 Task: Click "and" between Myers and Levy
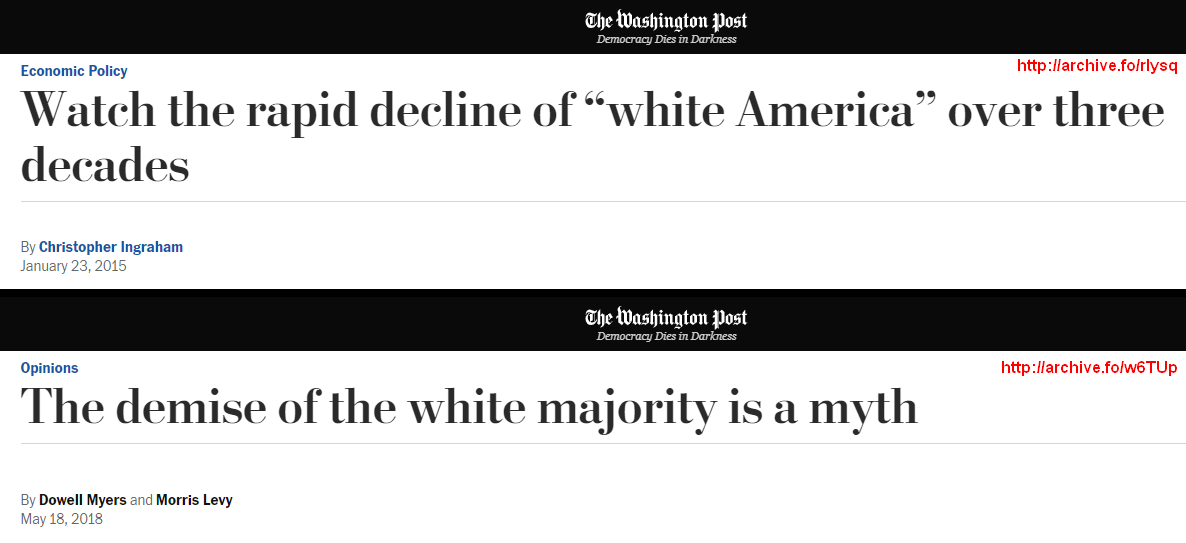click(x=141, y=500)
